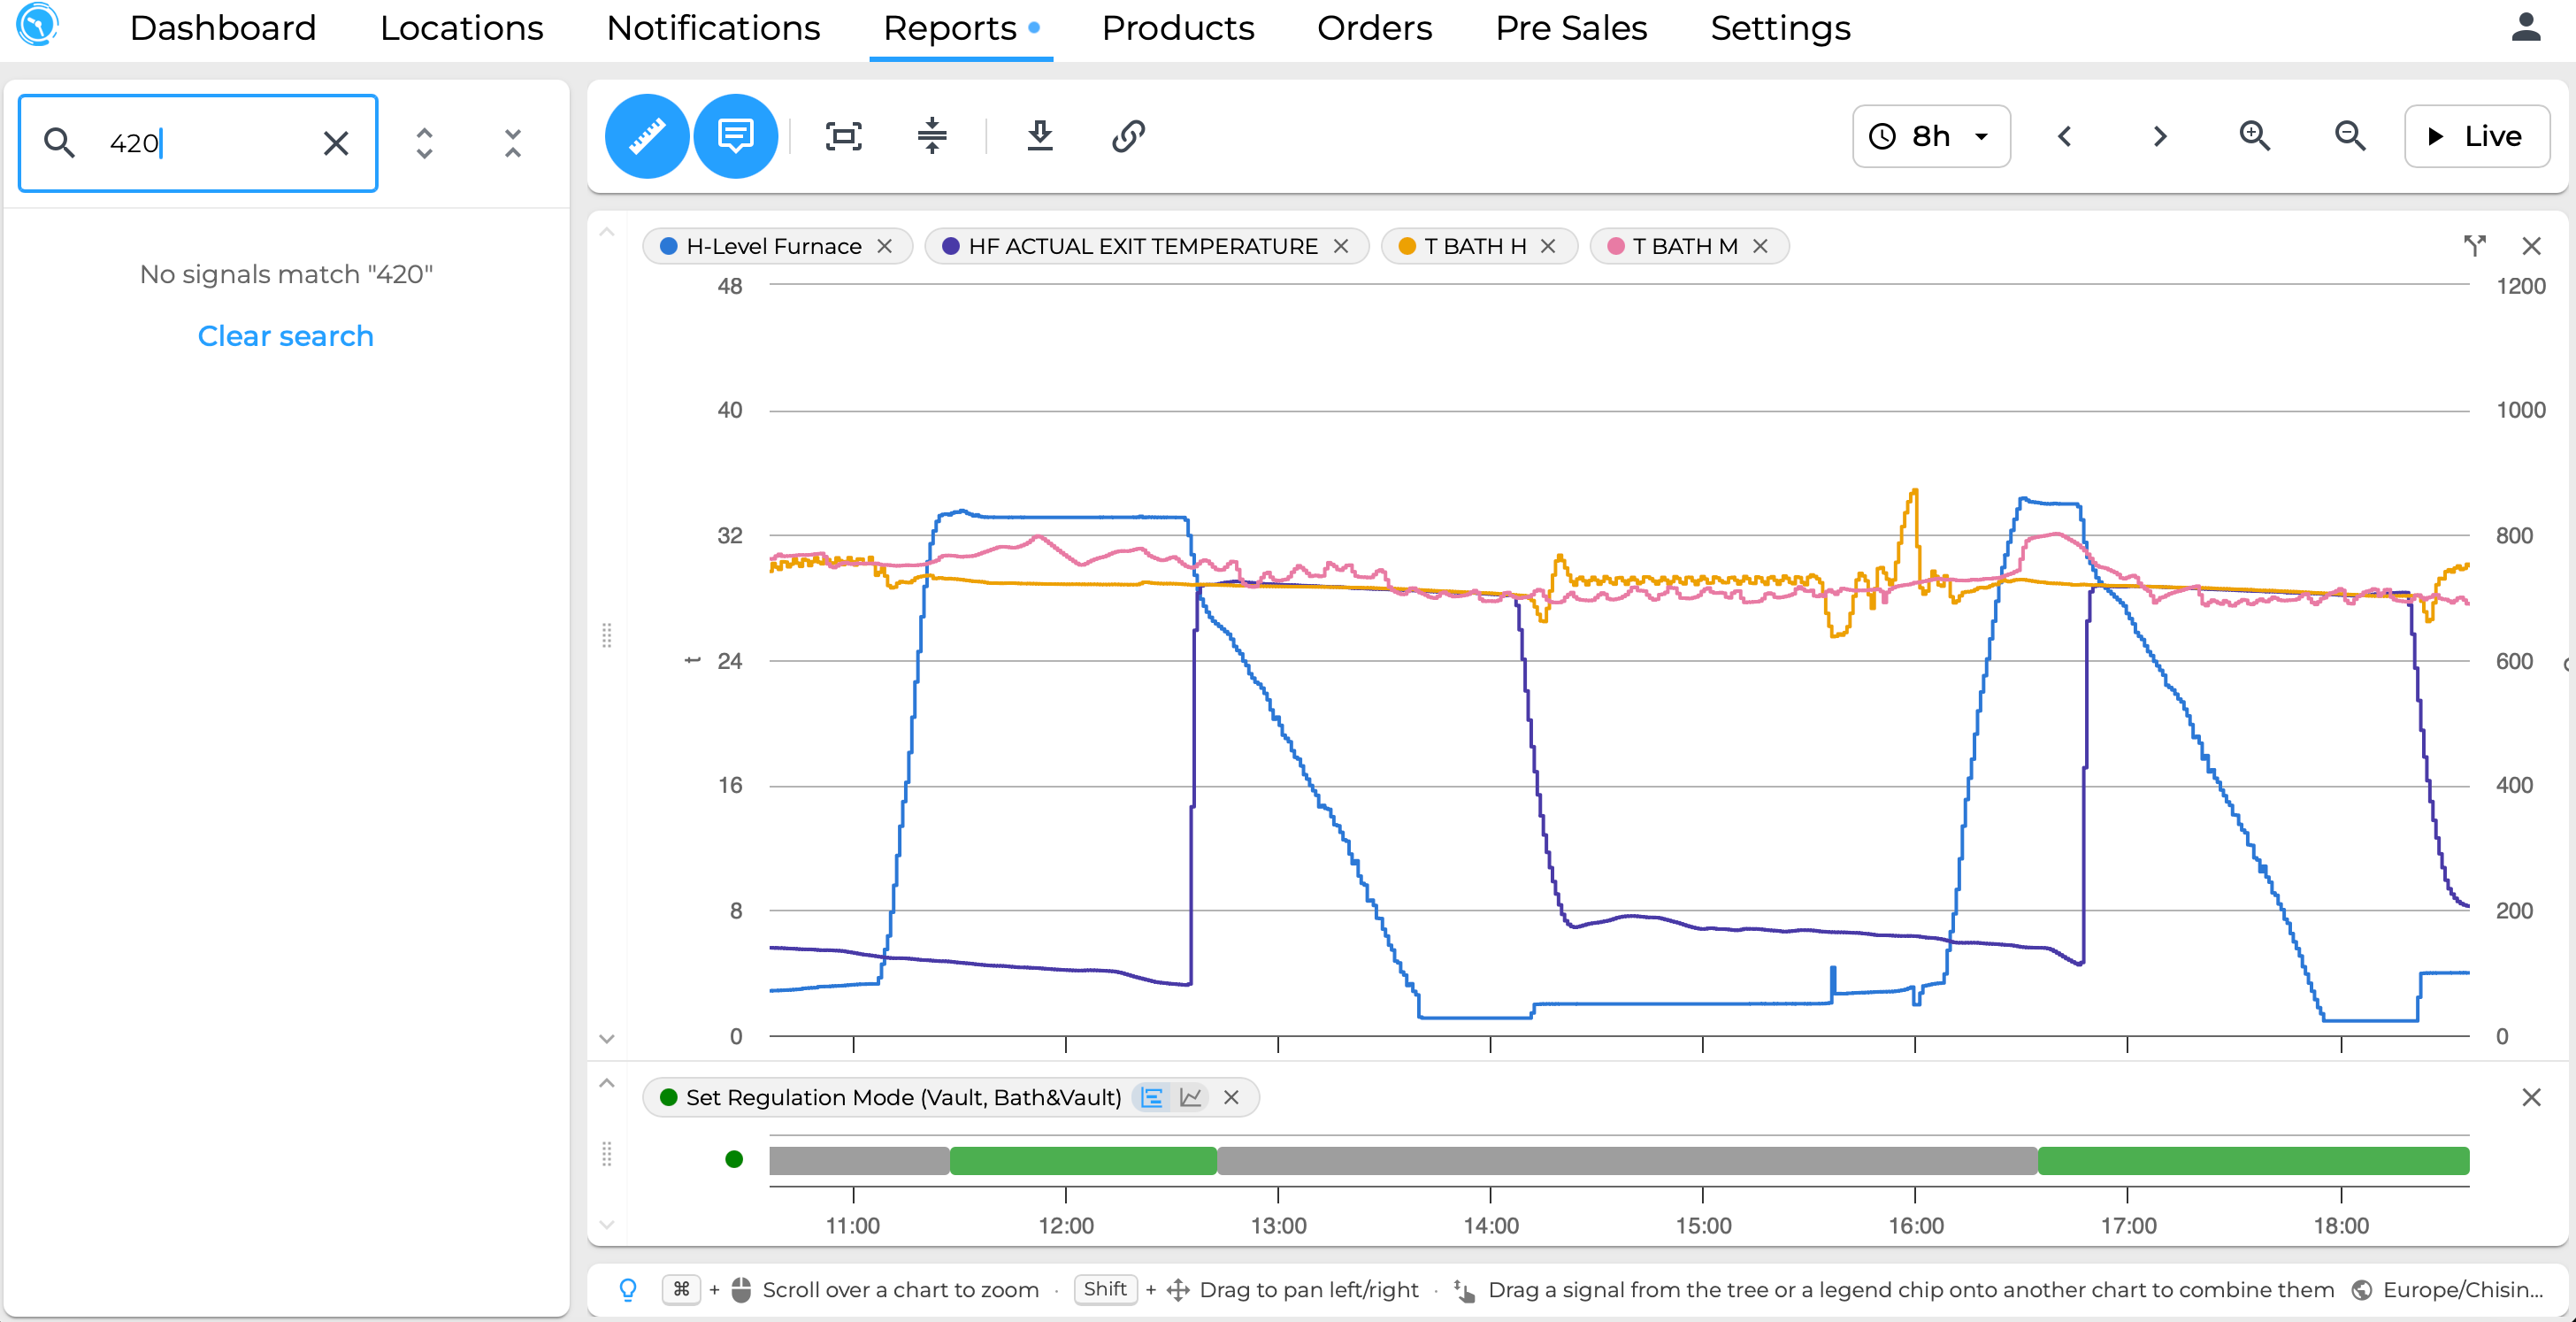This screenshot has width=2576, height=1322.
Task: Toggle the ruler measurement tool
Action: click(646, 136)
